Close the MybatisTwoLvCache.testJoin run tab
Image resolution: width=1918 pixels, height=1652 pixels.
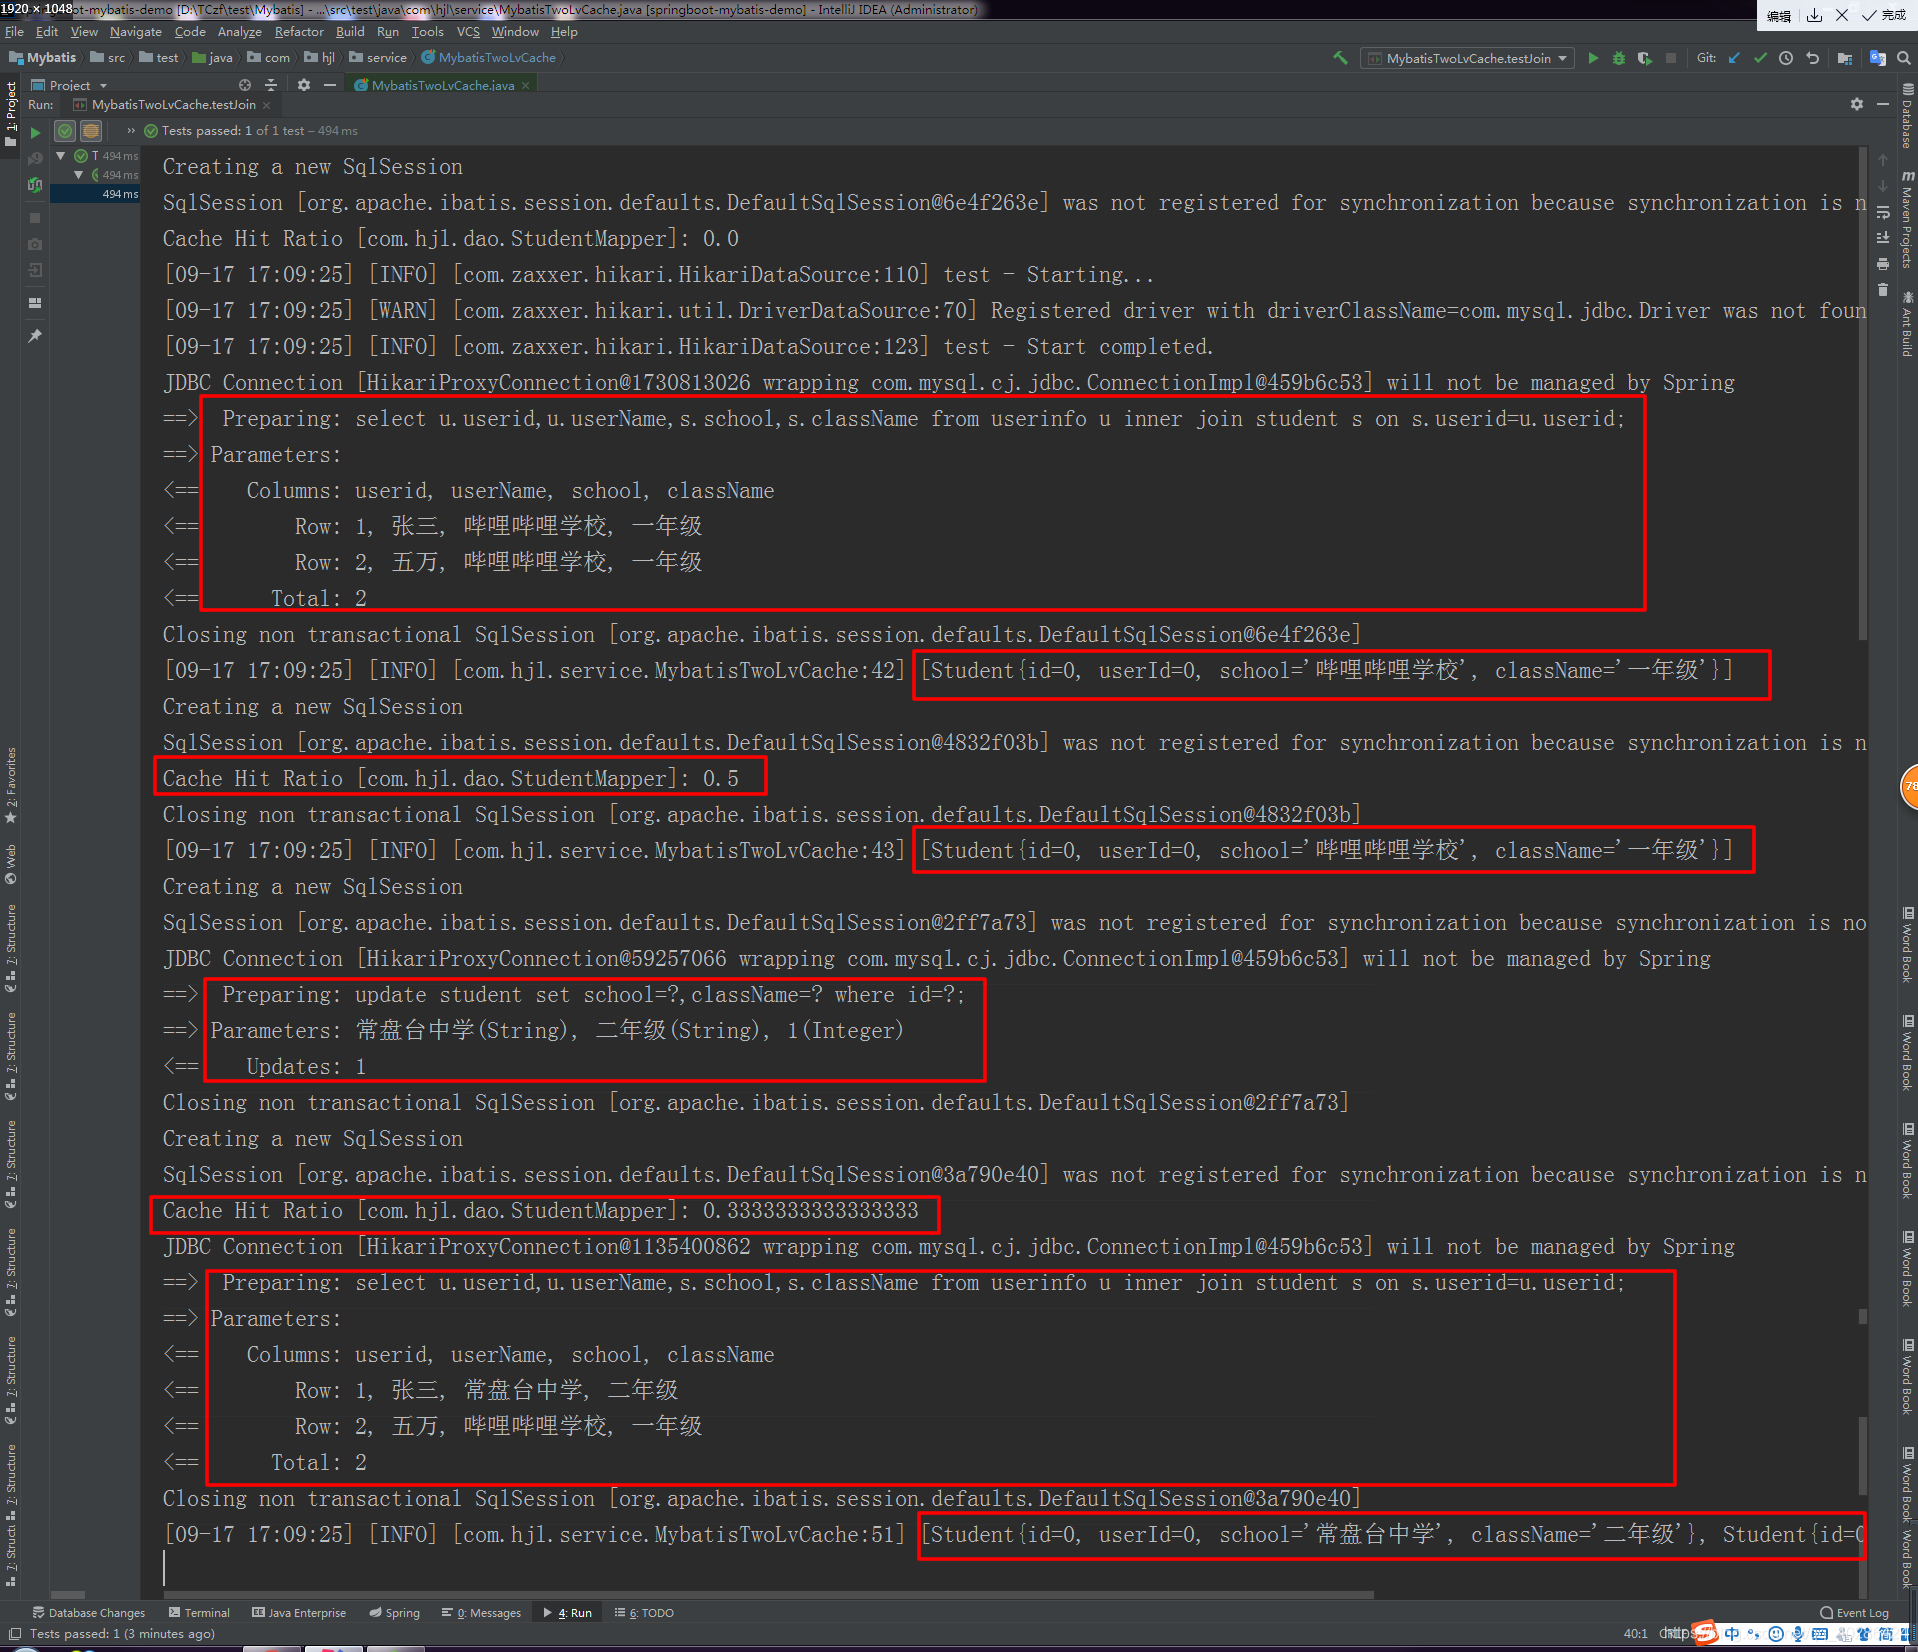(x=266, y=105)
